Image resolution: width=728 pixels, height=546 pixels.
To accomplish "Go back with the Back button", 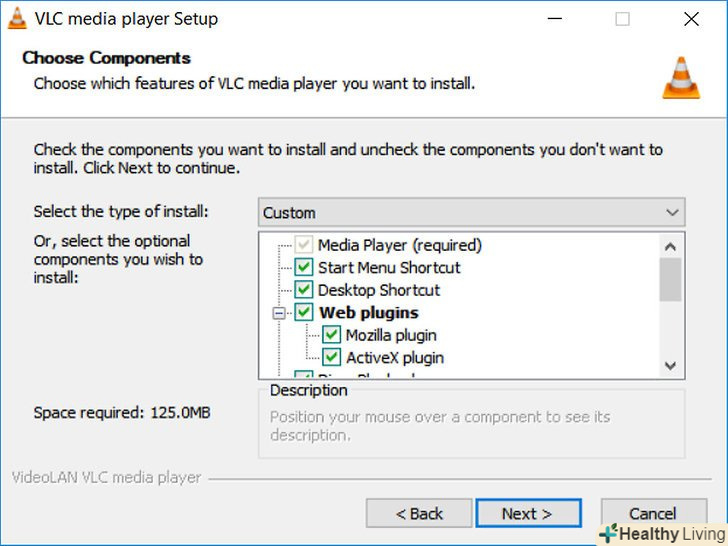I will 419,514.
